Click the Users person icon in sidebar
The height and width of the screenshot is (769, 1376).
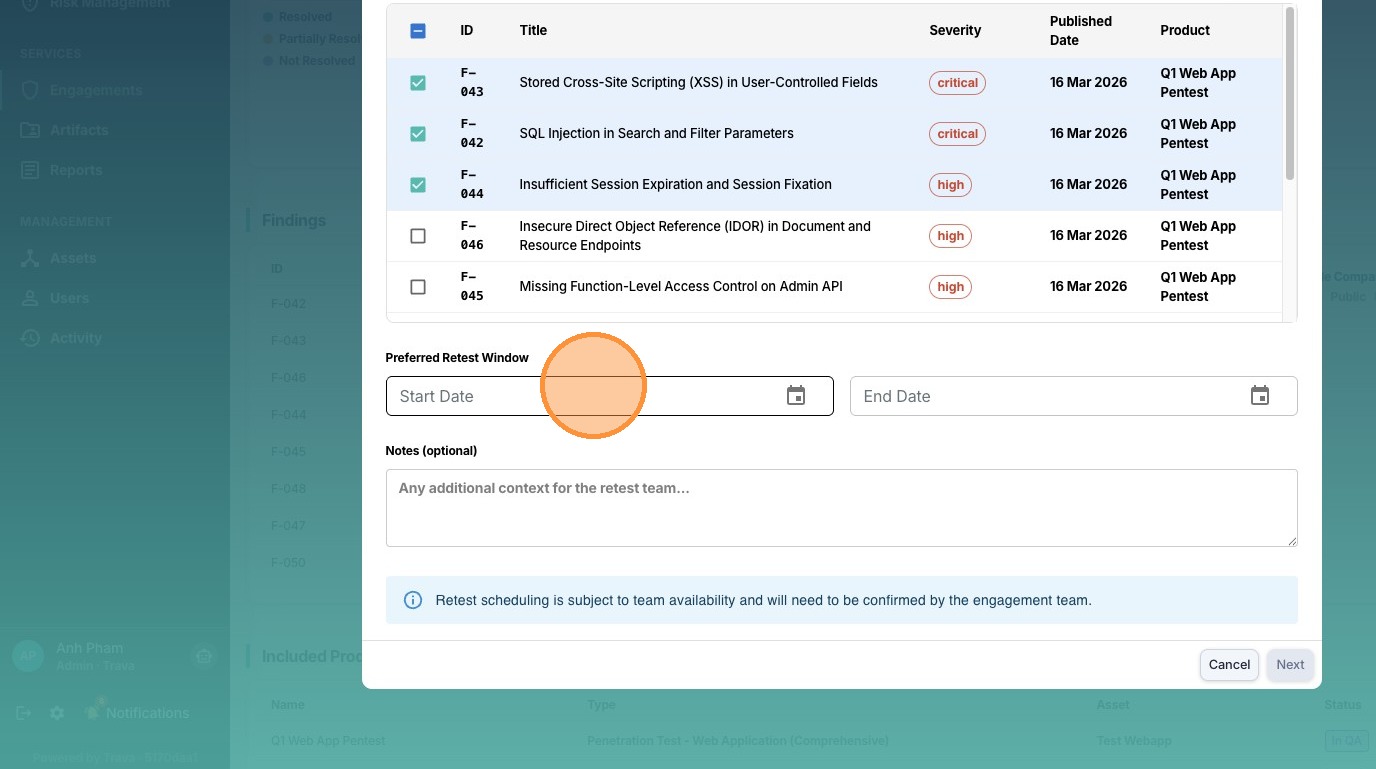point(30,298)
